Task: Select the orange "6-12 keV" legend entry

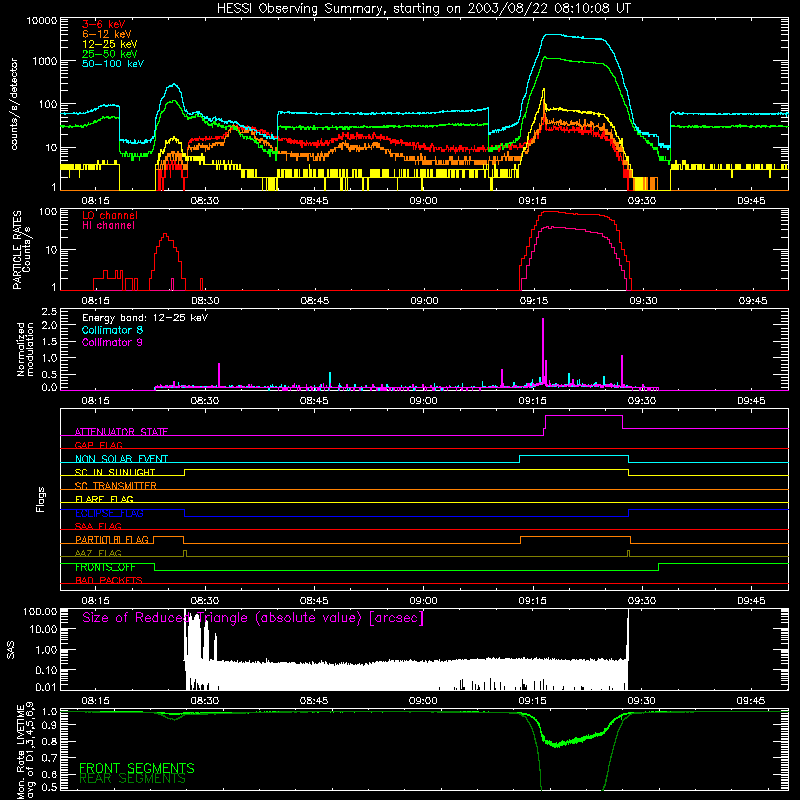Action: pyautogui.click(x=107, y=34)
